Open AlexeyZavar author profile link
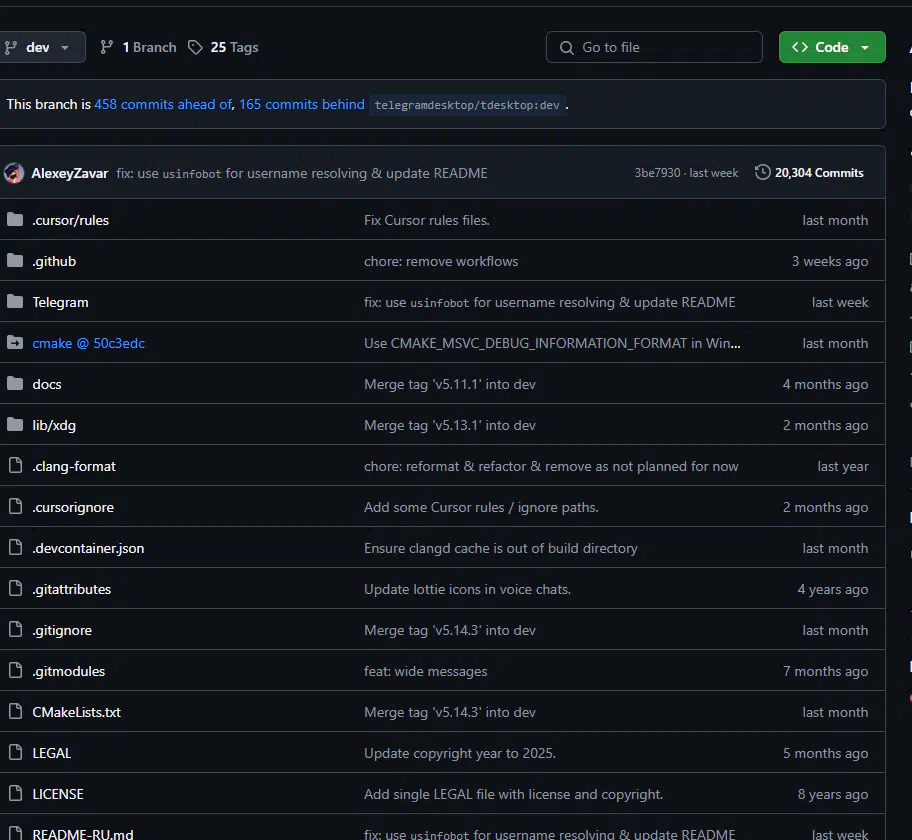912x840 pixels. pyautogui.click(x=70, y=173)
